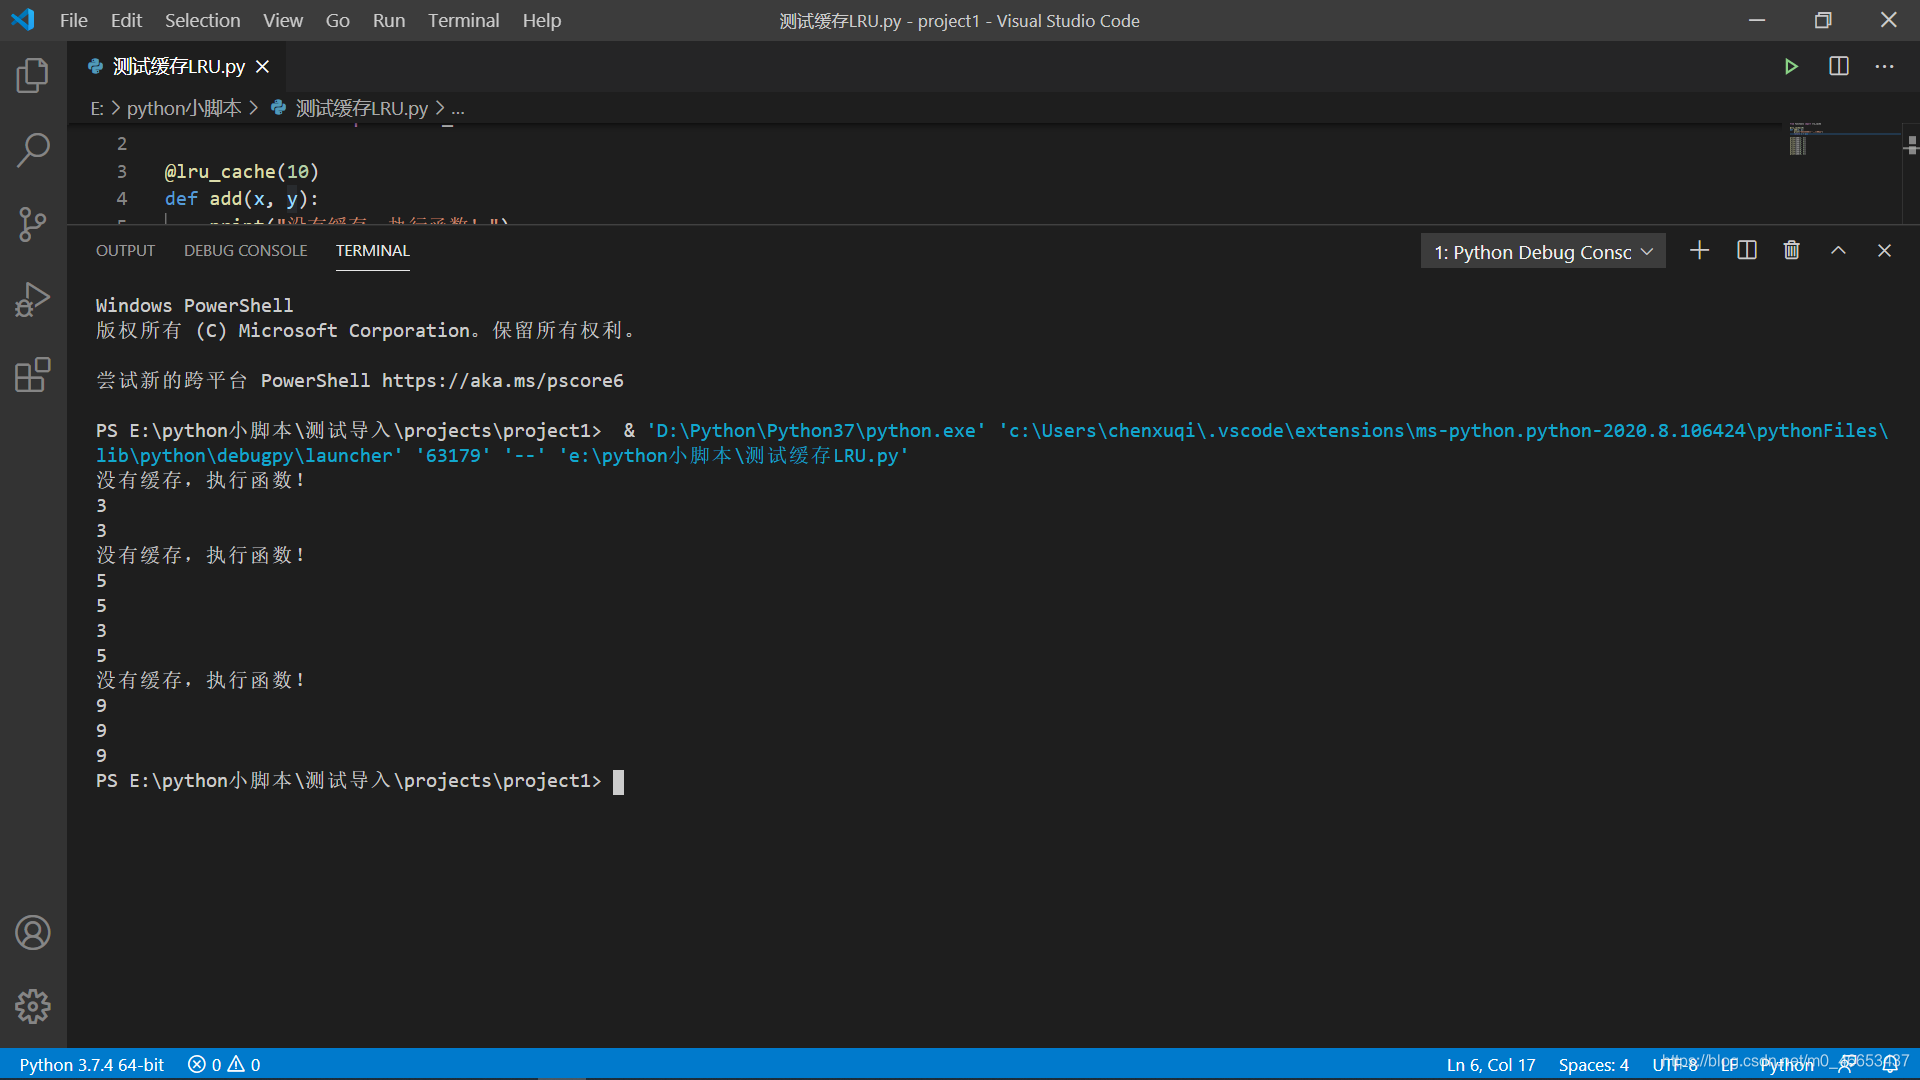Open the Edit menu

126,20
